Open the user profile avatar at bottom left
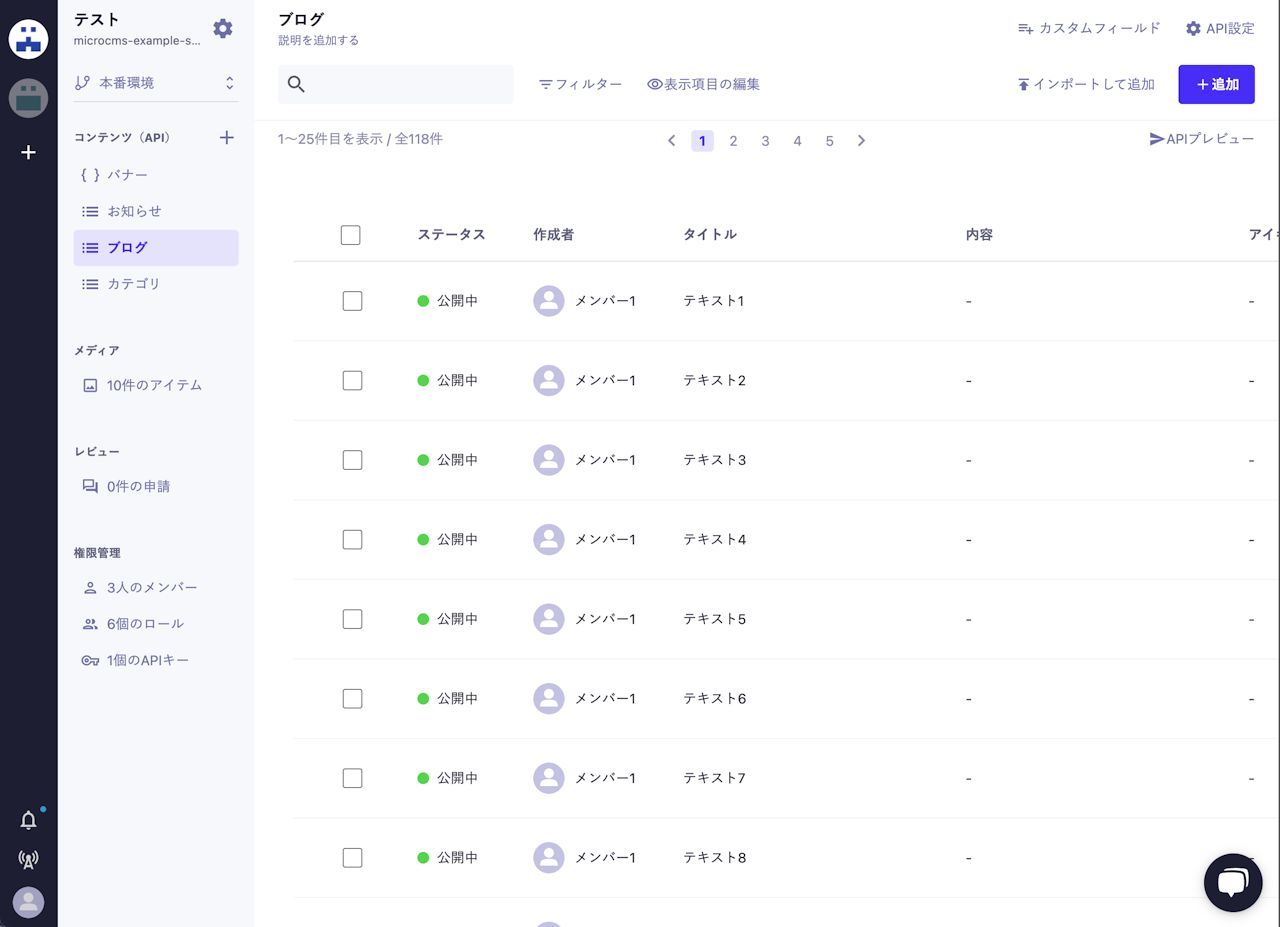The image size is (1280, 927). click(29, 902)
